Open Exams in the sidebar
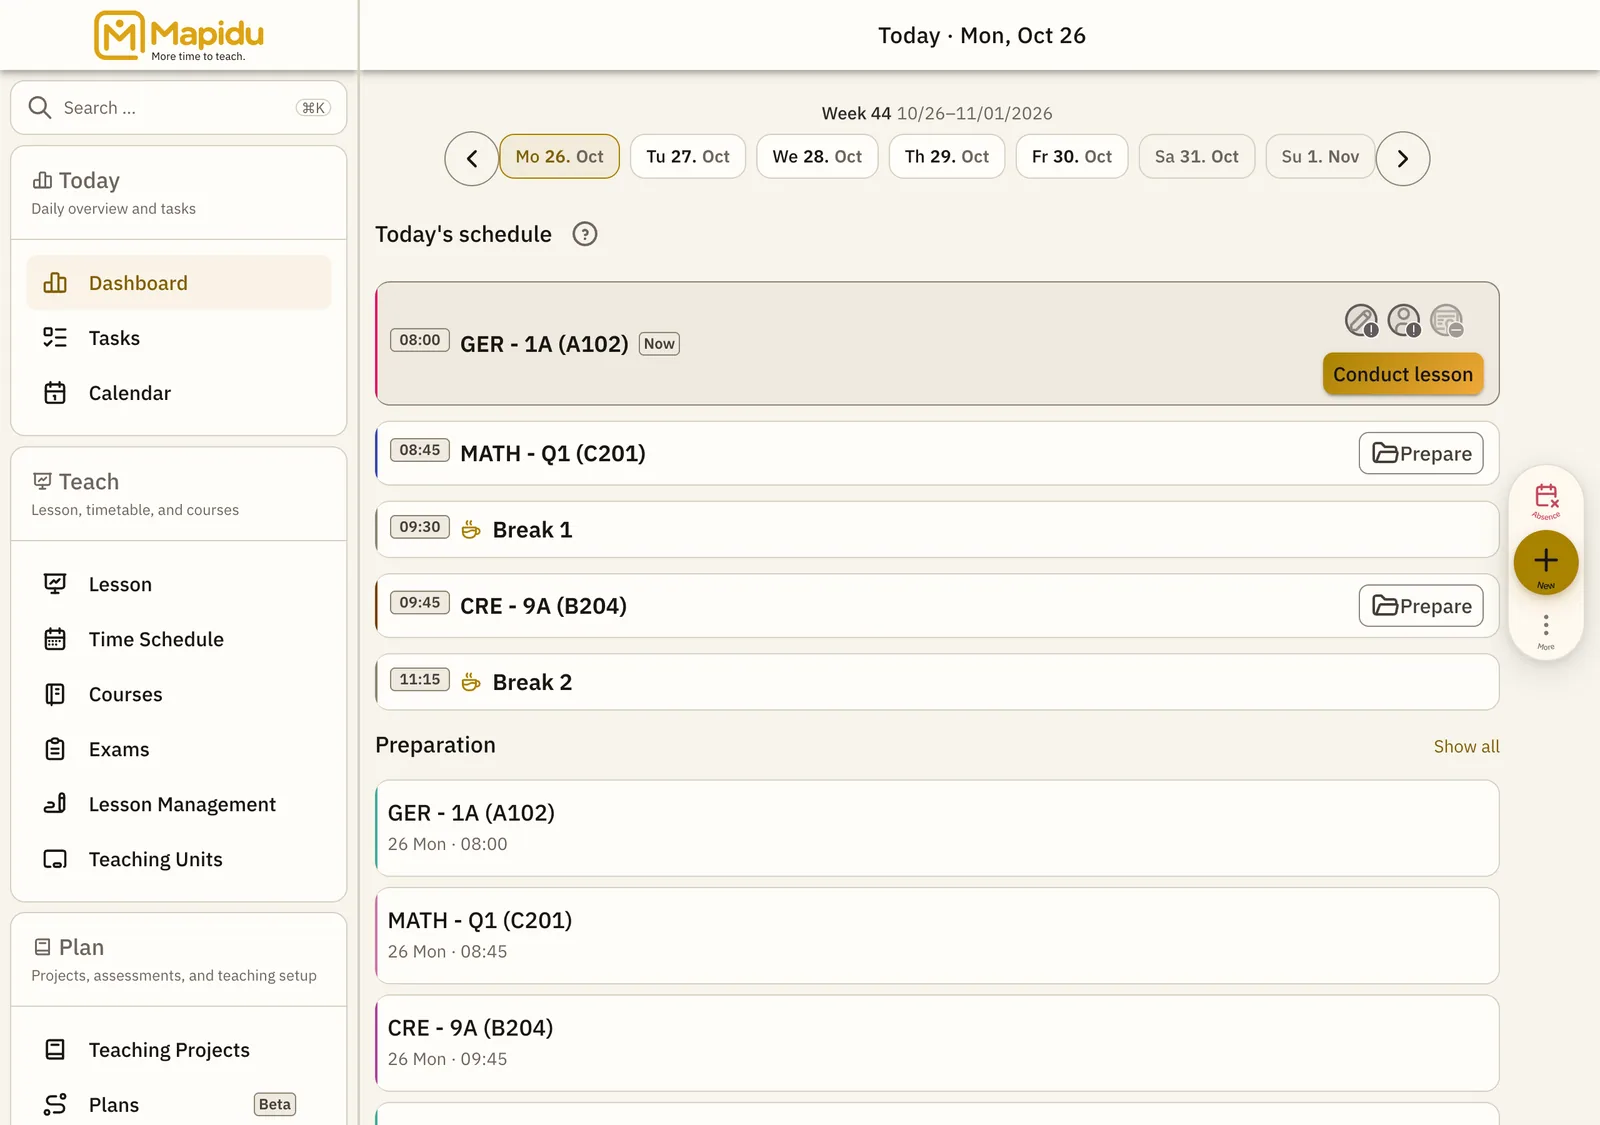Image resolution: width=1600 pixels, height=1125 pixels. (x=179, y=749)
